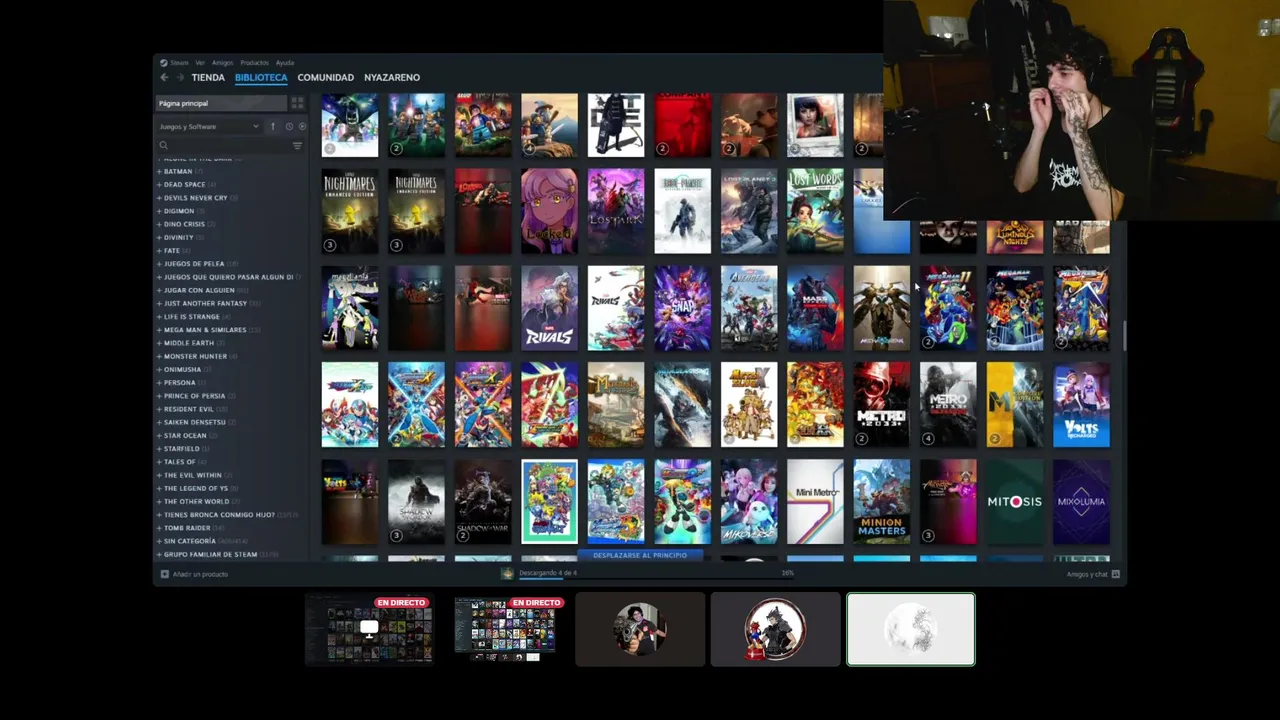Screen dimensions: 1280x720
Task: Open first Little Nightmares Enhanced Edition cover
Action: pos(350,211)
